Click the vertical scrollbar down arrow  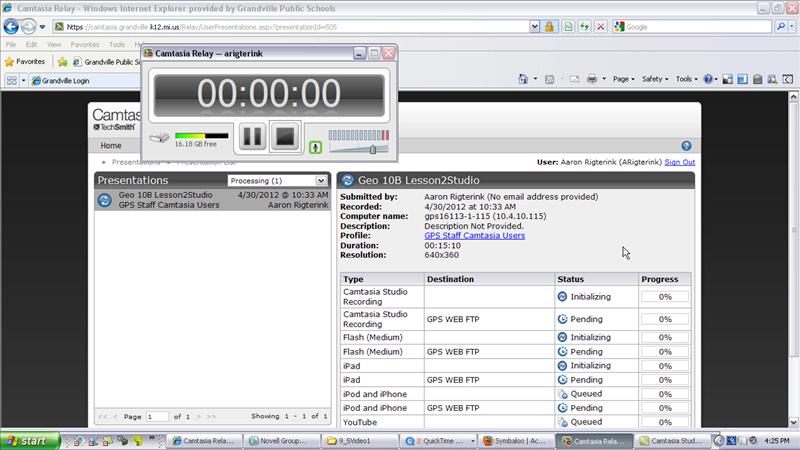[793, 422]
